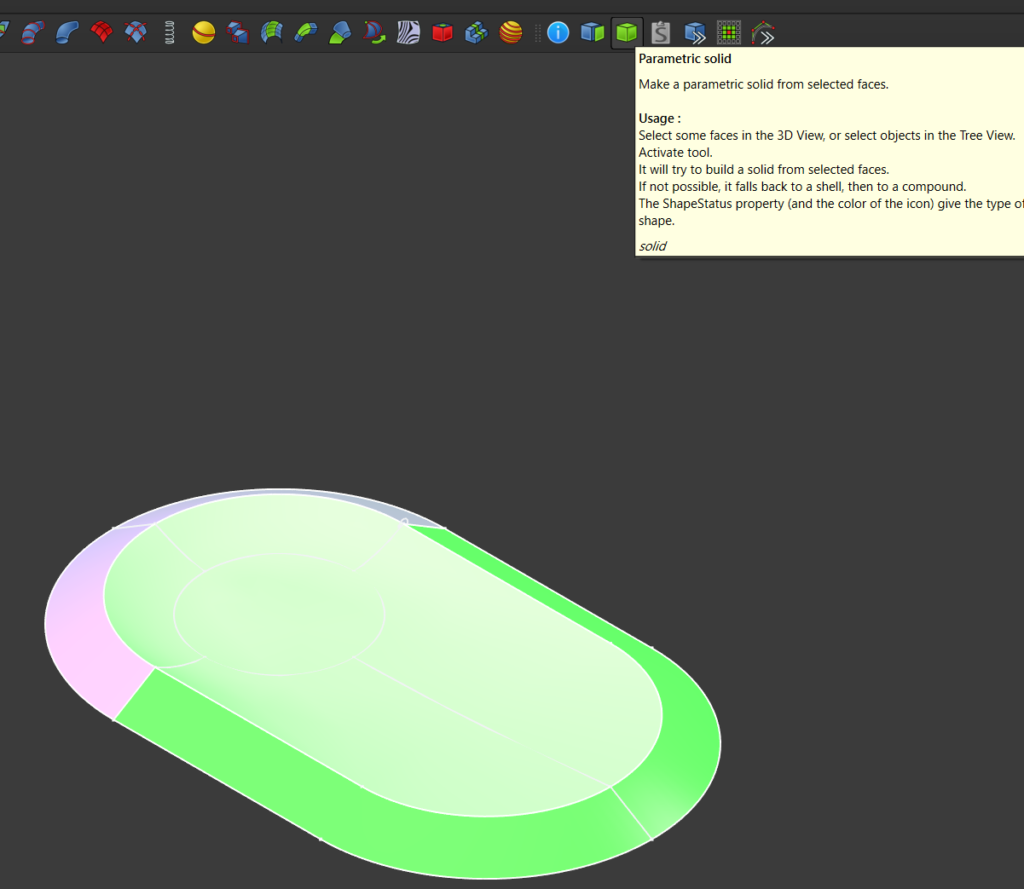Screen dimensions: 1024x889
Task: Click the blue surface with red X marks
Action: tap(136, 33)
